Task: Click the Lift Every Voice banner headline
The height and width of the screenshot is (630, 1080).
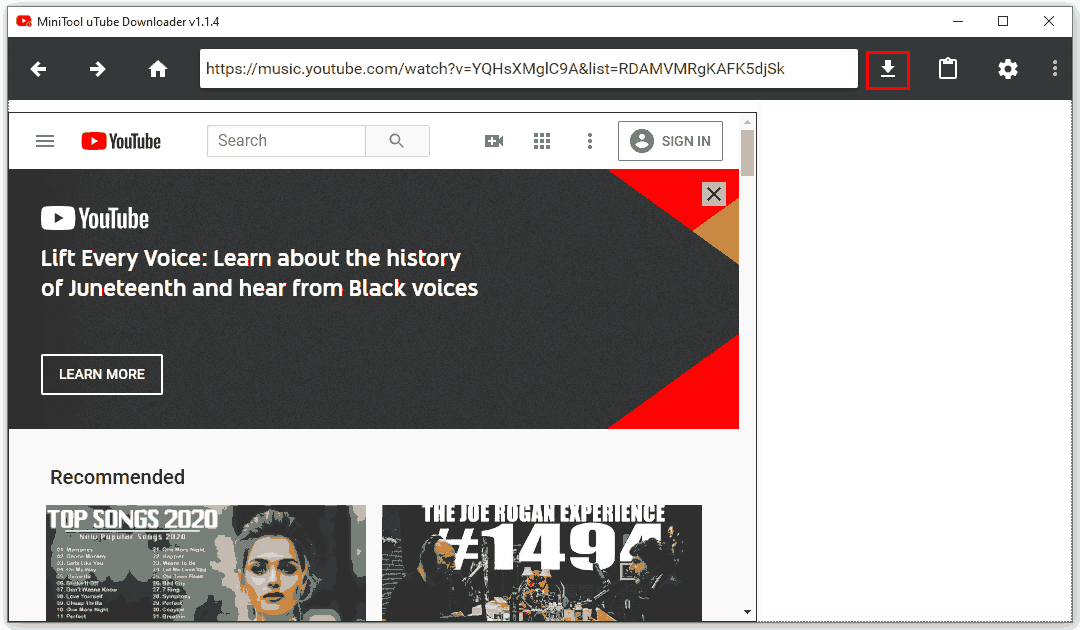Action: (260, 273)
